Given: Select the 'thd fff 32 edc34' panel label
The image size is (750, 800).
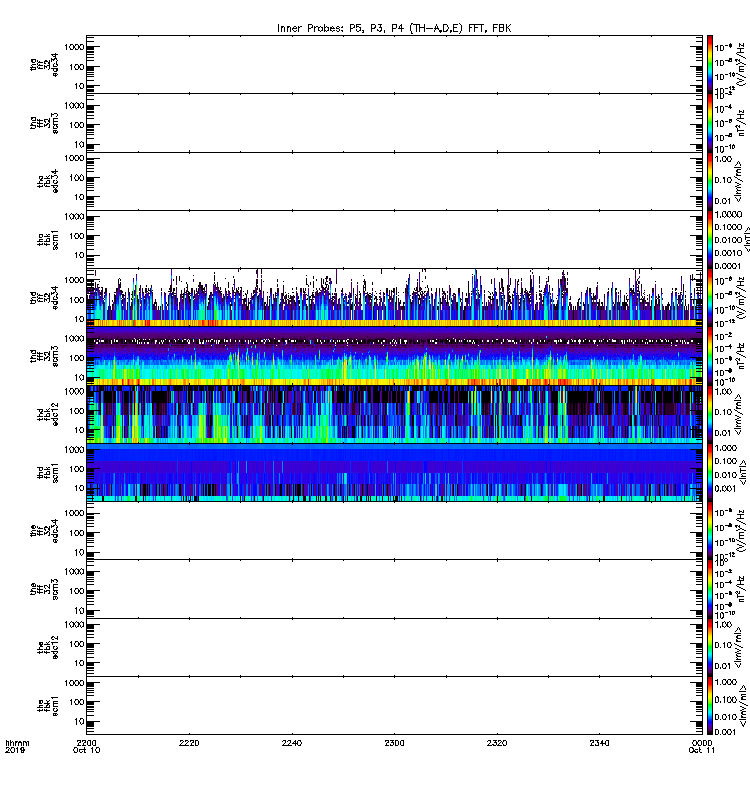Looking at the screenshot, I should click(44, 298).
